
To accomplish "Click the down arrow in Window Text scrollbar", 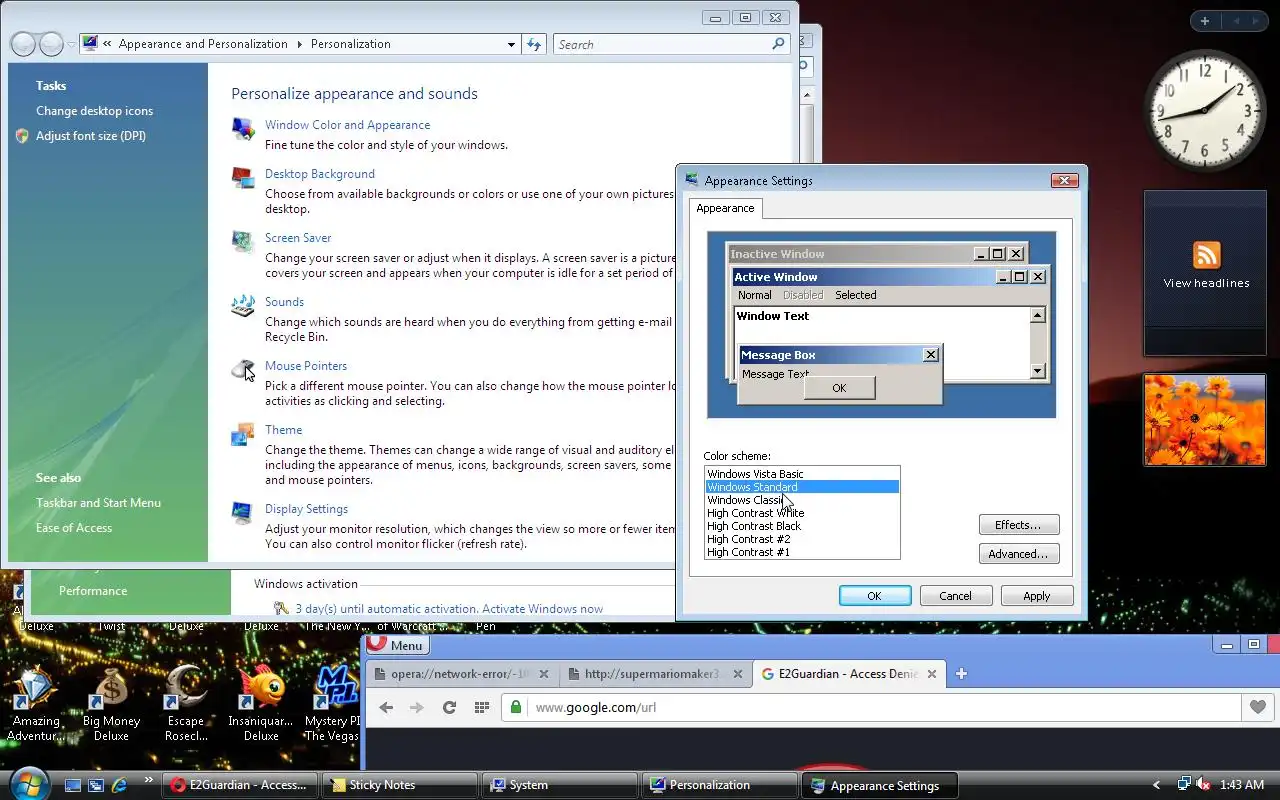I will click(1037, 371).
